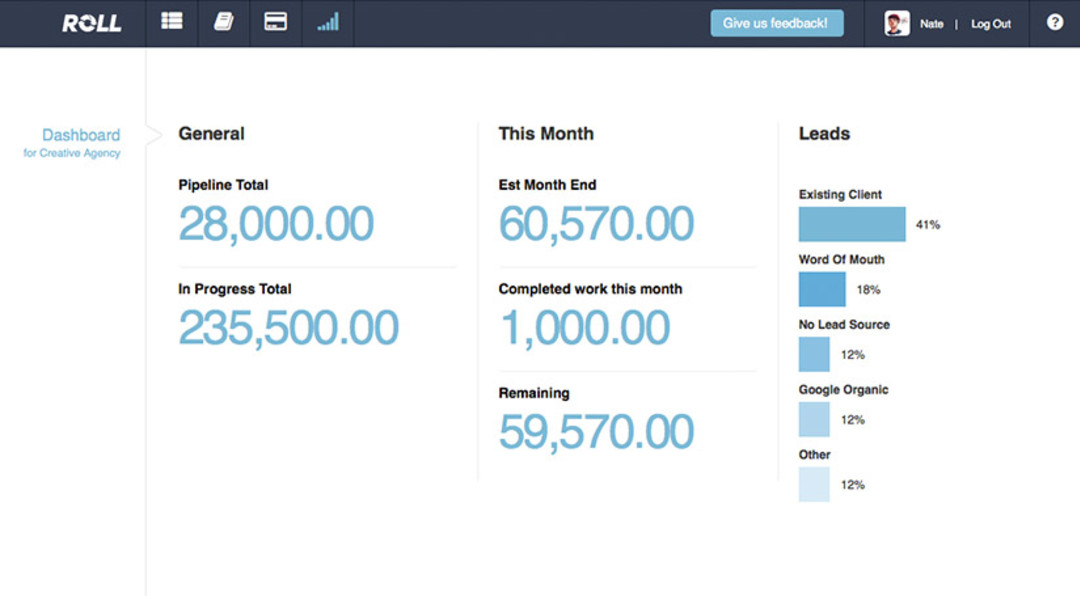Click the Give us feedback! button
The width and height of the screenshot is (1080, 596).
(776, 23)
